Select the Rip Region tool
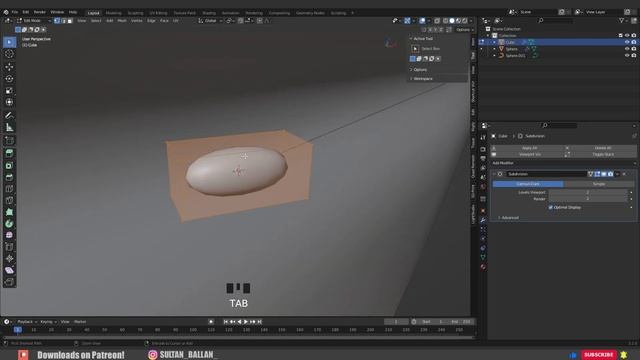Image resolution: width=640 pixels, height=360 pixels. pyautogui.click(x=9, y=282)
